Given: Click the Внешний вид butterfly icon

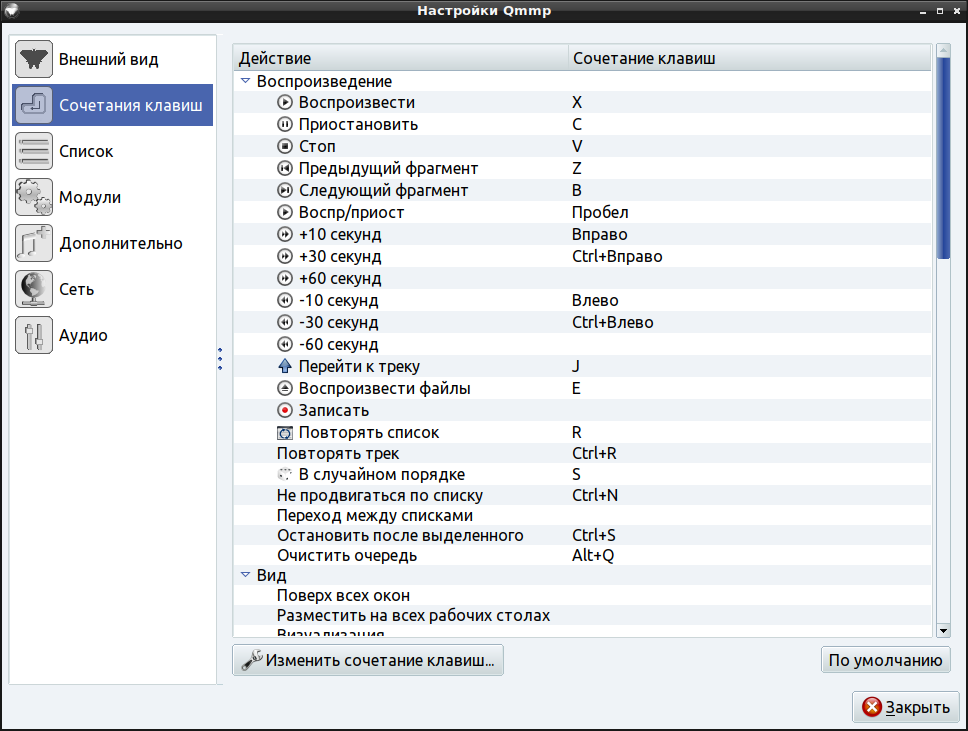Looking at the screenshot, I should click(34, 60).
